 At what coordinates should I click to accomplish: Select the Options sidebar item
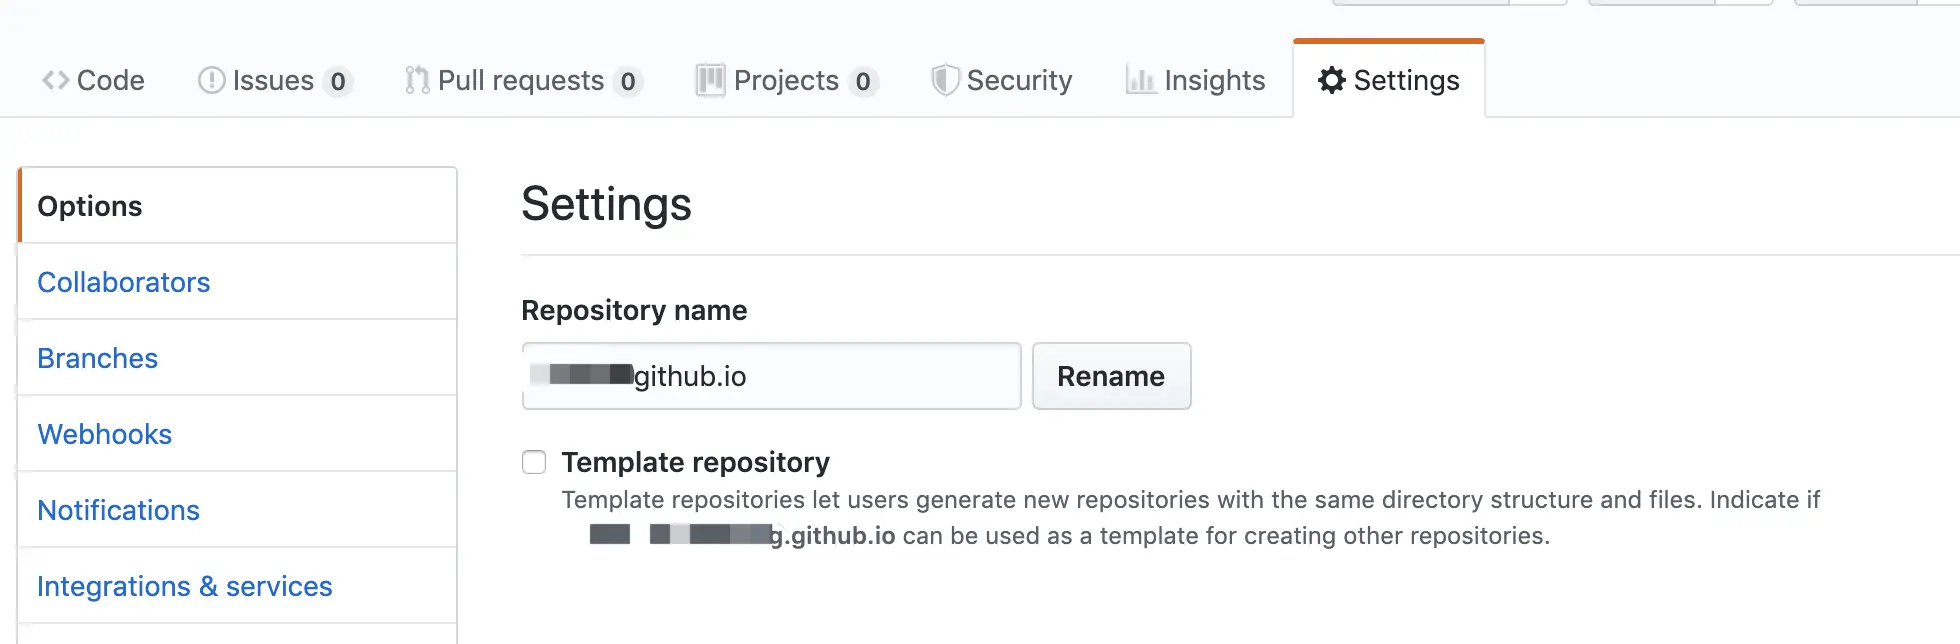coord(90,206)
